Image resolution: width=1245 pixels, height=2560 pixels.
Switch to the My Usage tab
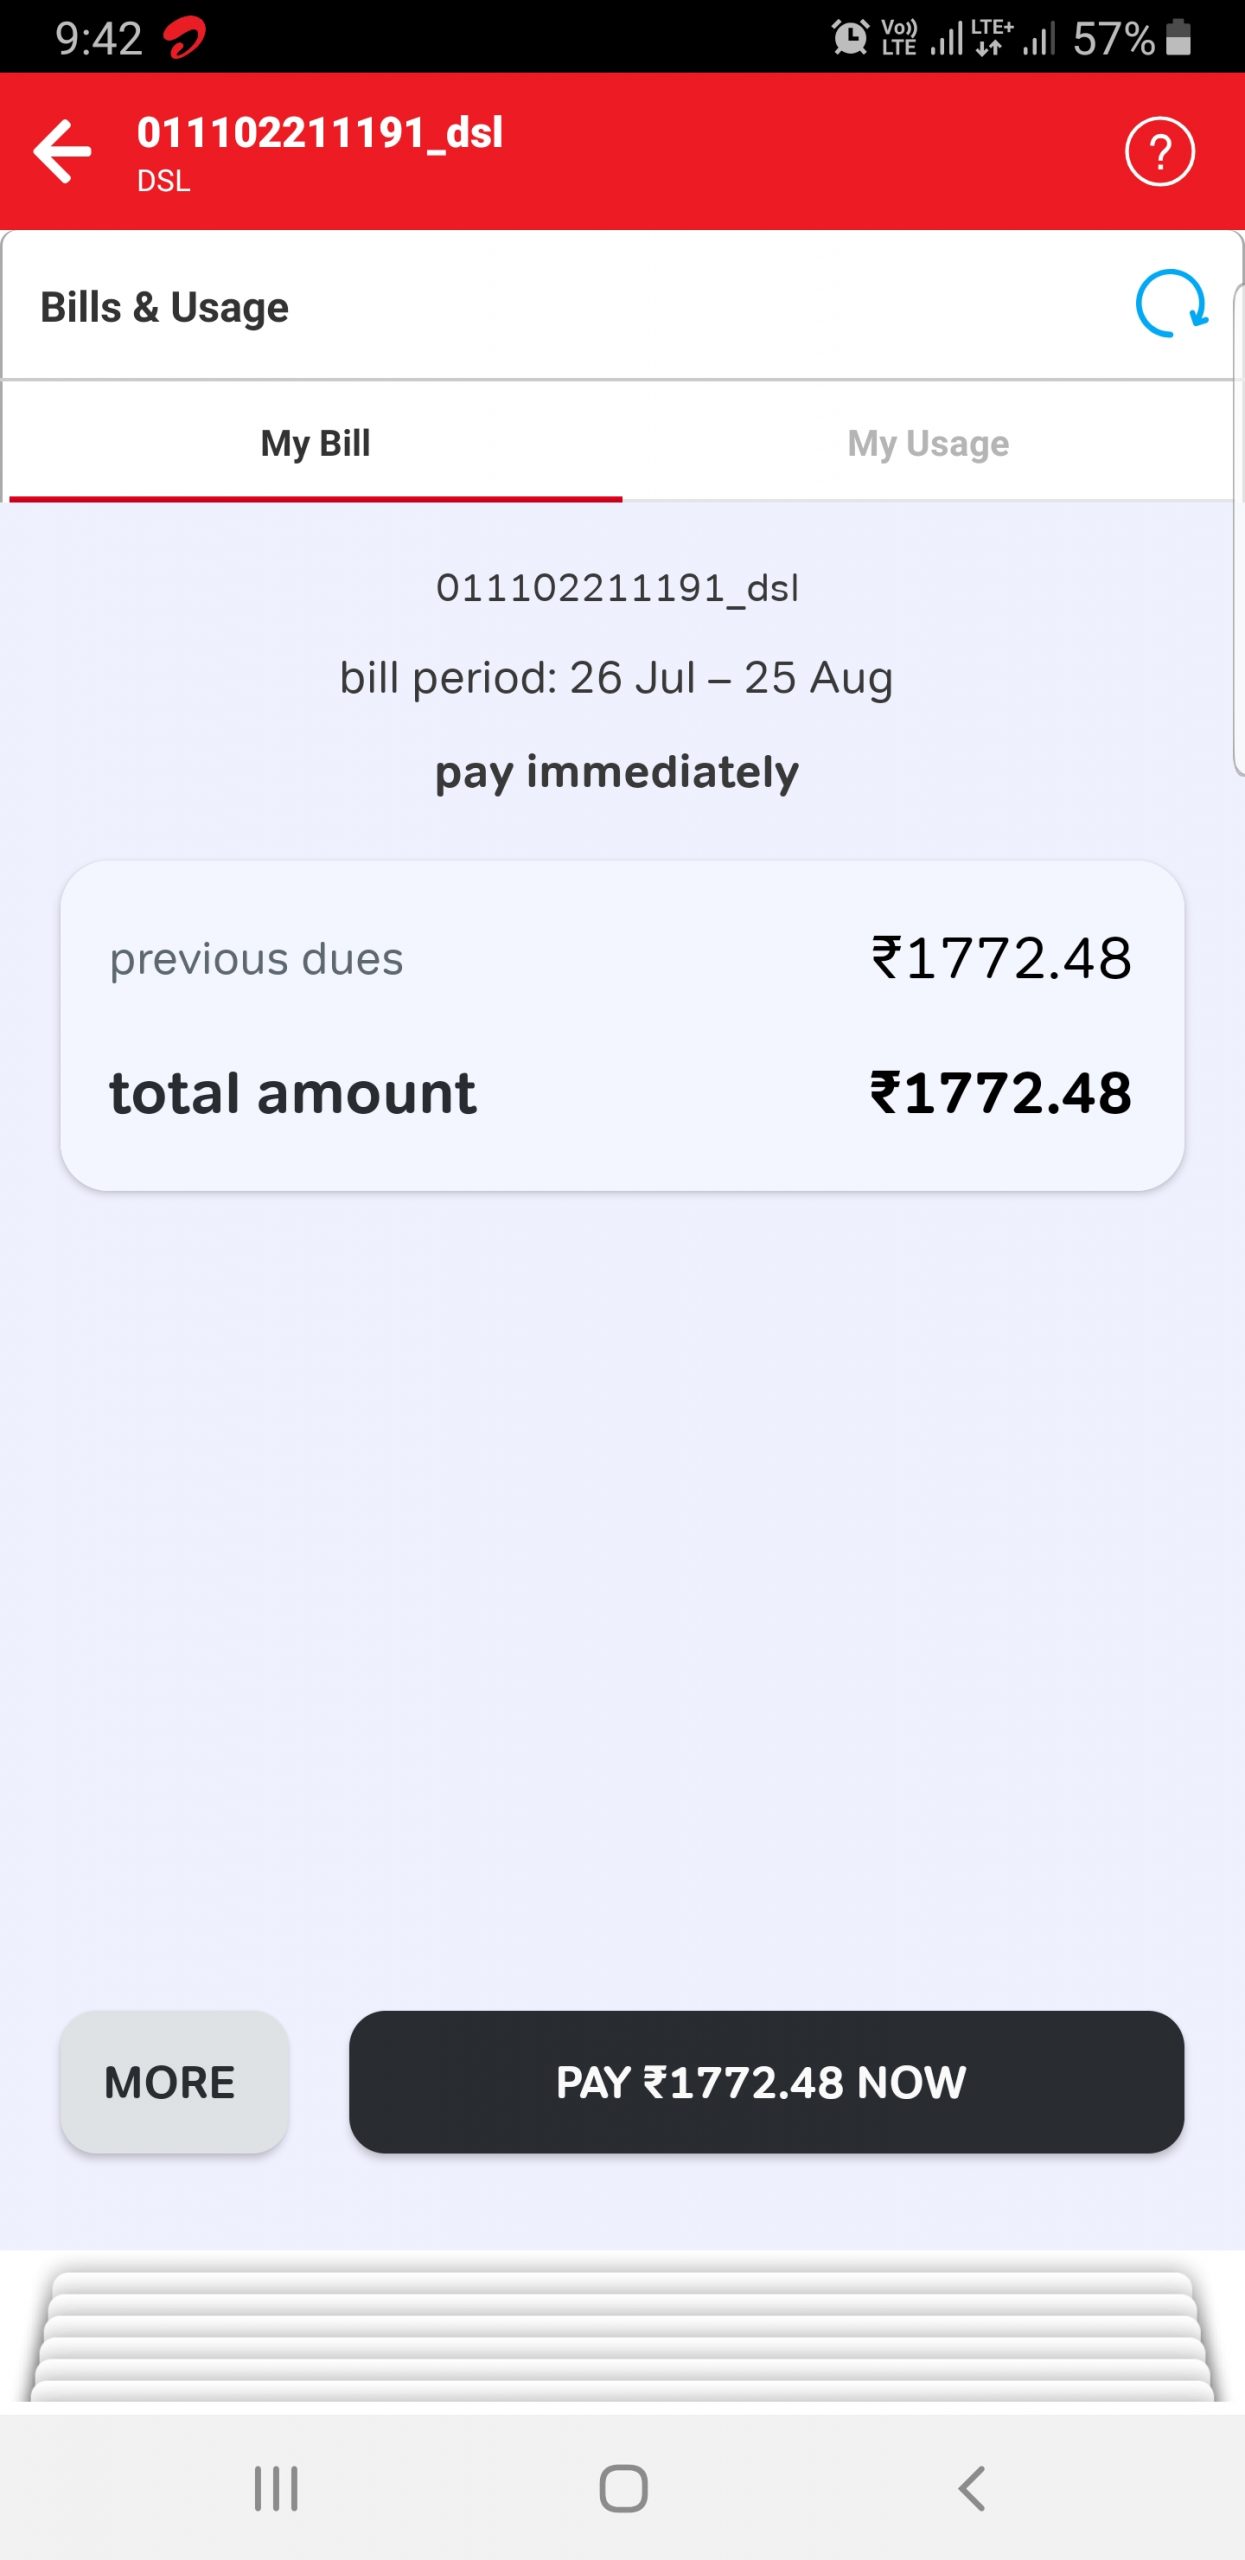[928, 443]
